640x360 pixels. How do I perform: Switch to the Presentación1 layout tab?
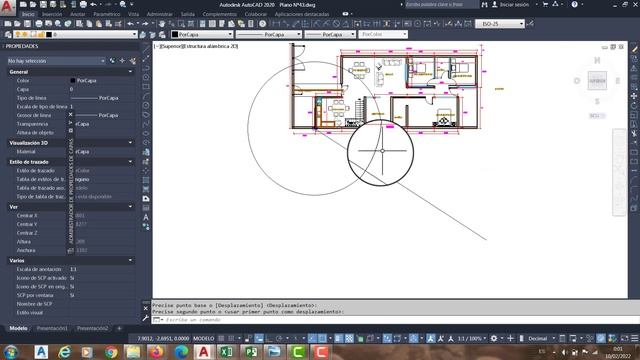tap(52, 328)
